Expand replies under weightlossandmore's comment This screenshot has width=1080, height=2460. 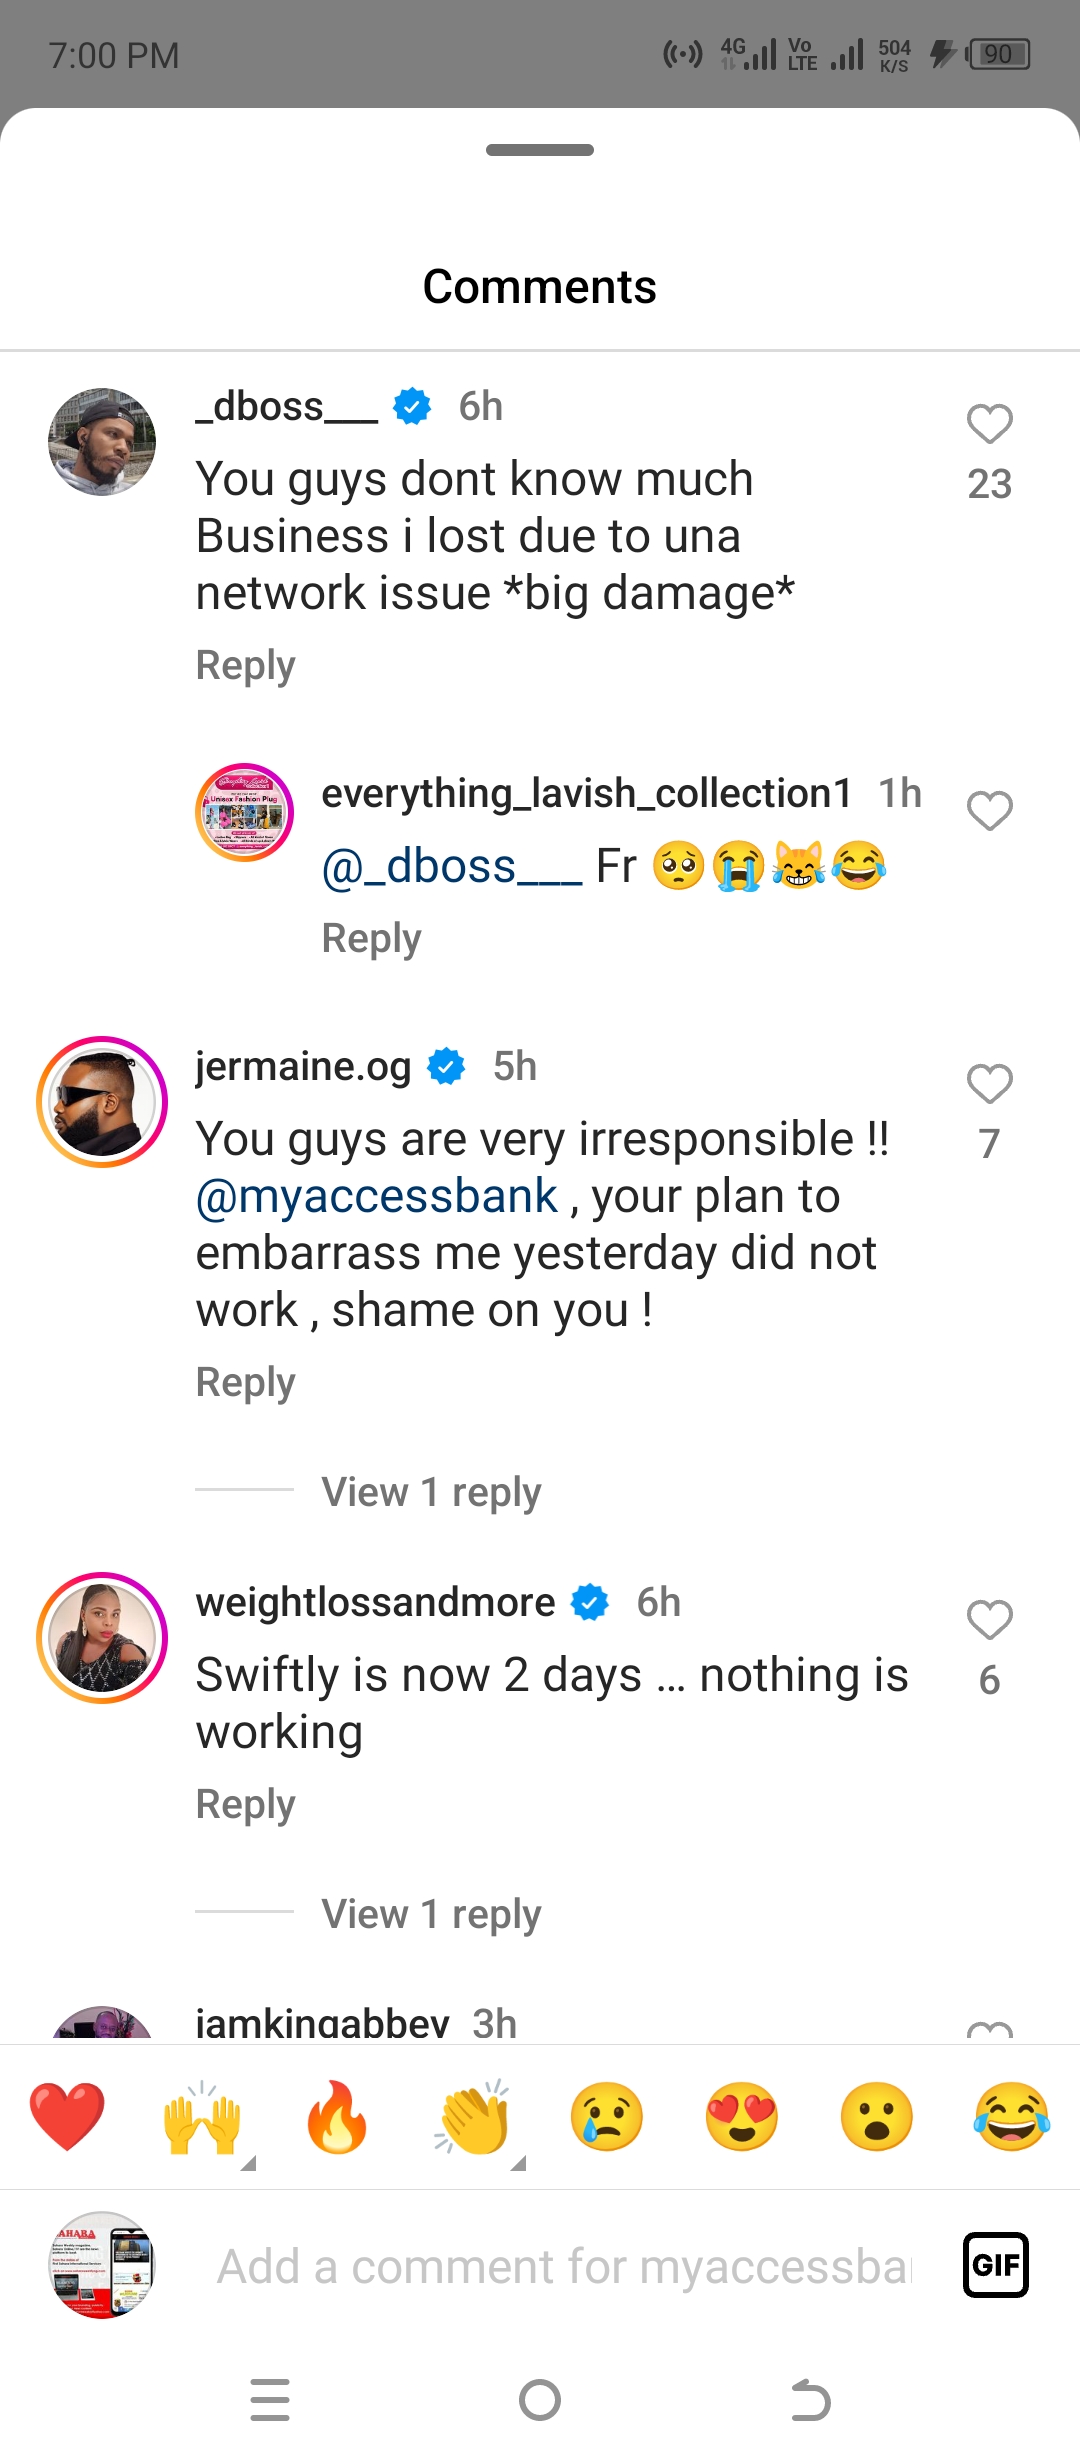431,1914
